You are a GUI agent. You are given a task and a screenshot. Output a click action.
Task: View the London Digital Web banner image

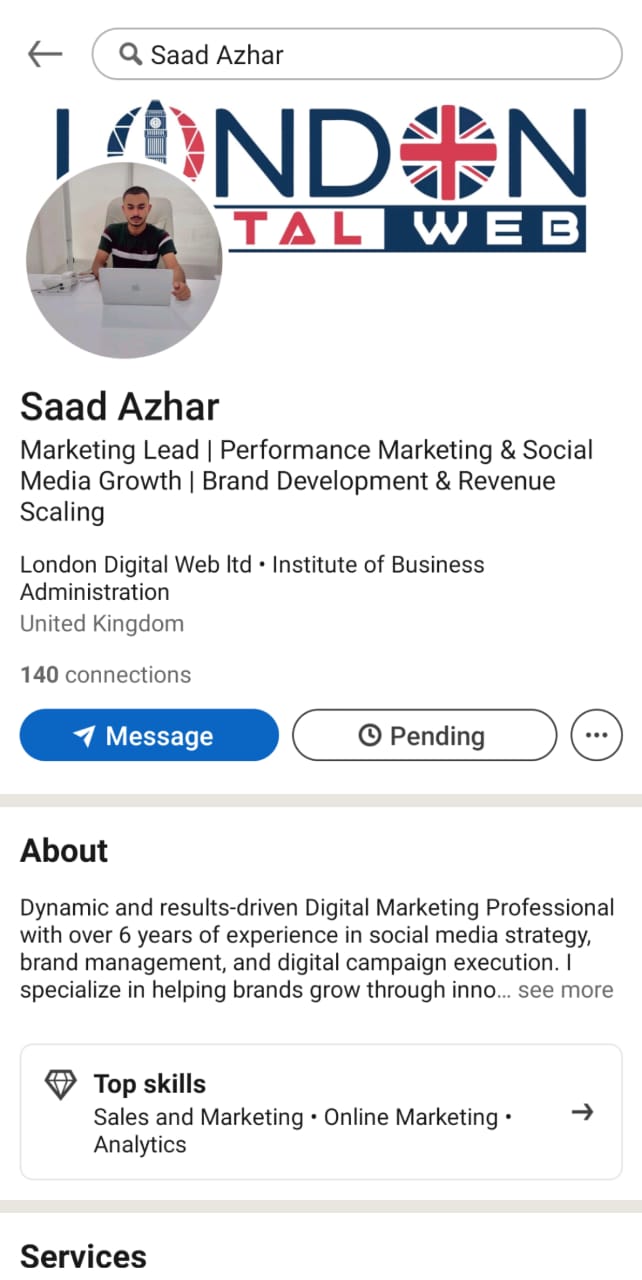click(321, 176)
